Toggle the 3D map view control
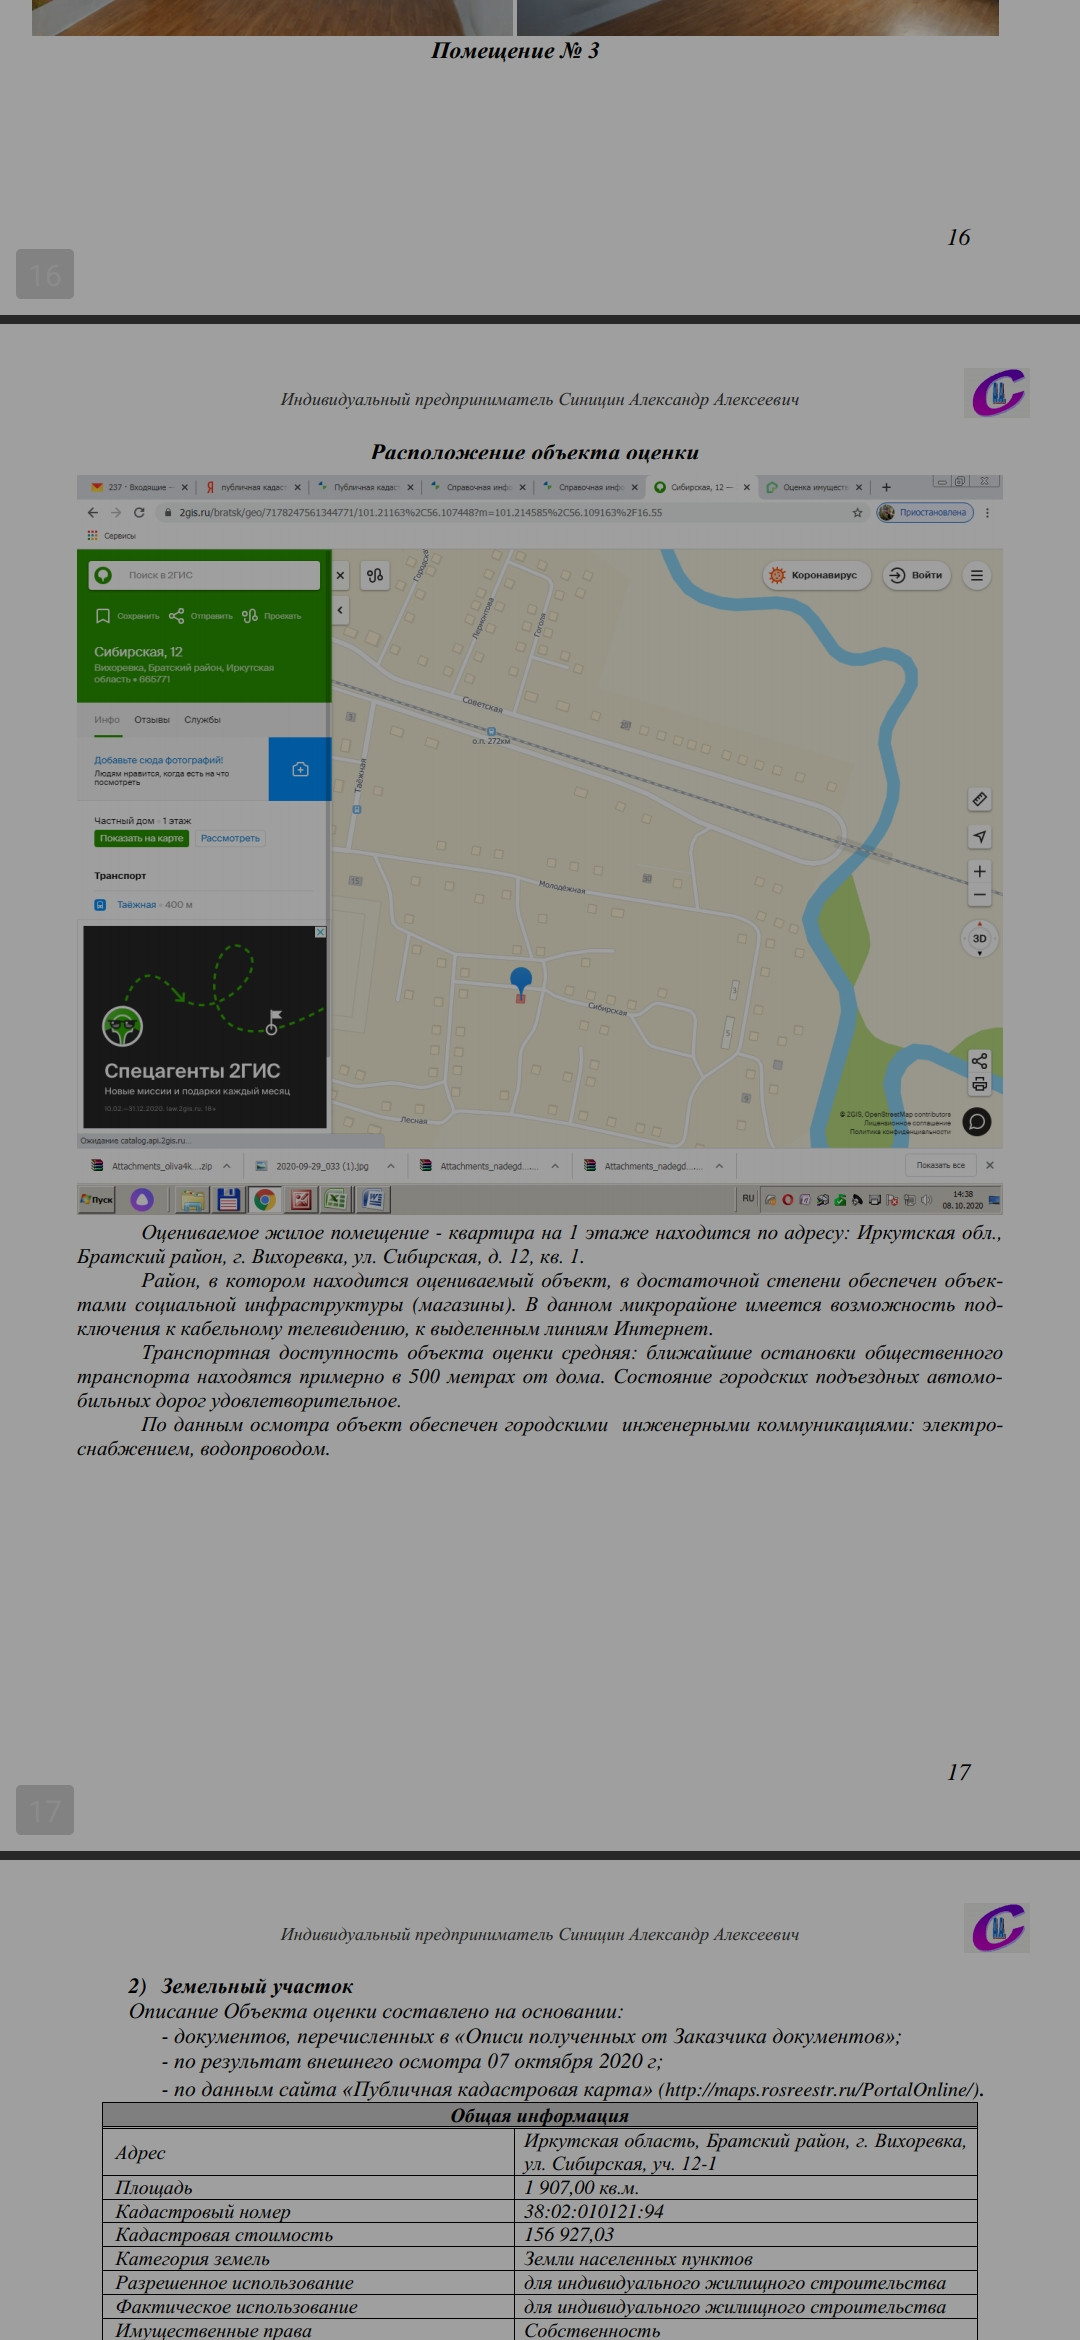 [x=980, y=938]
